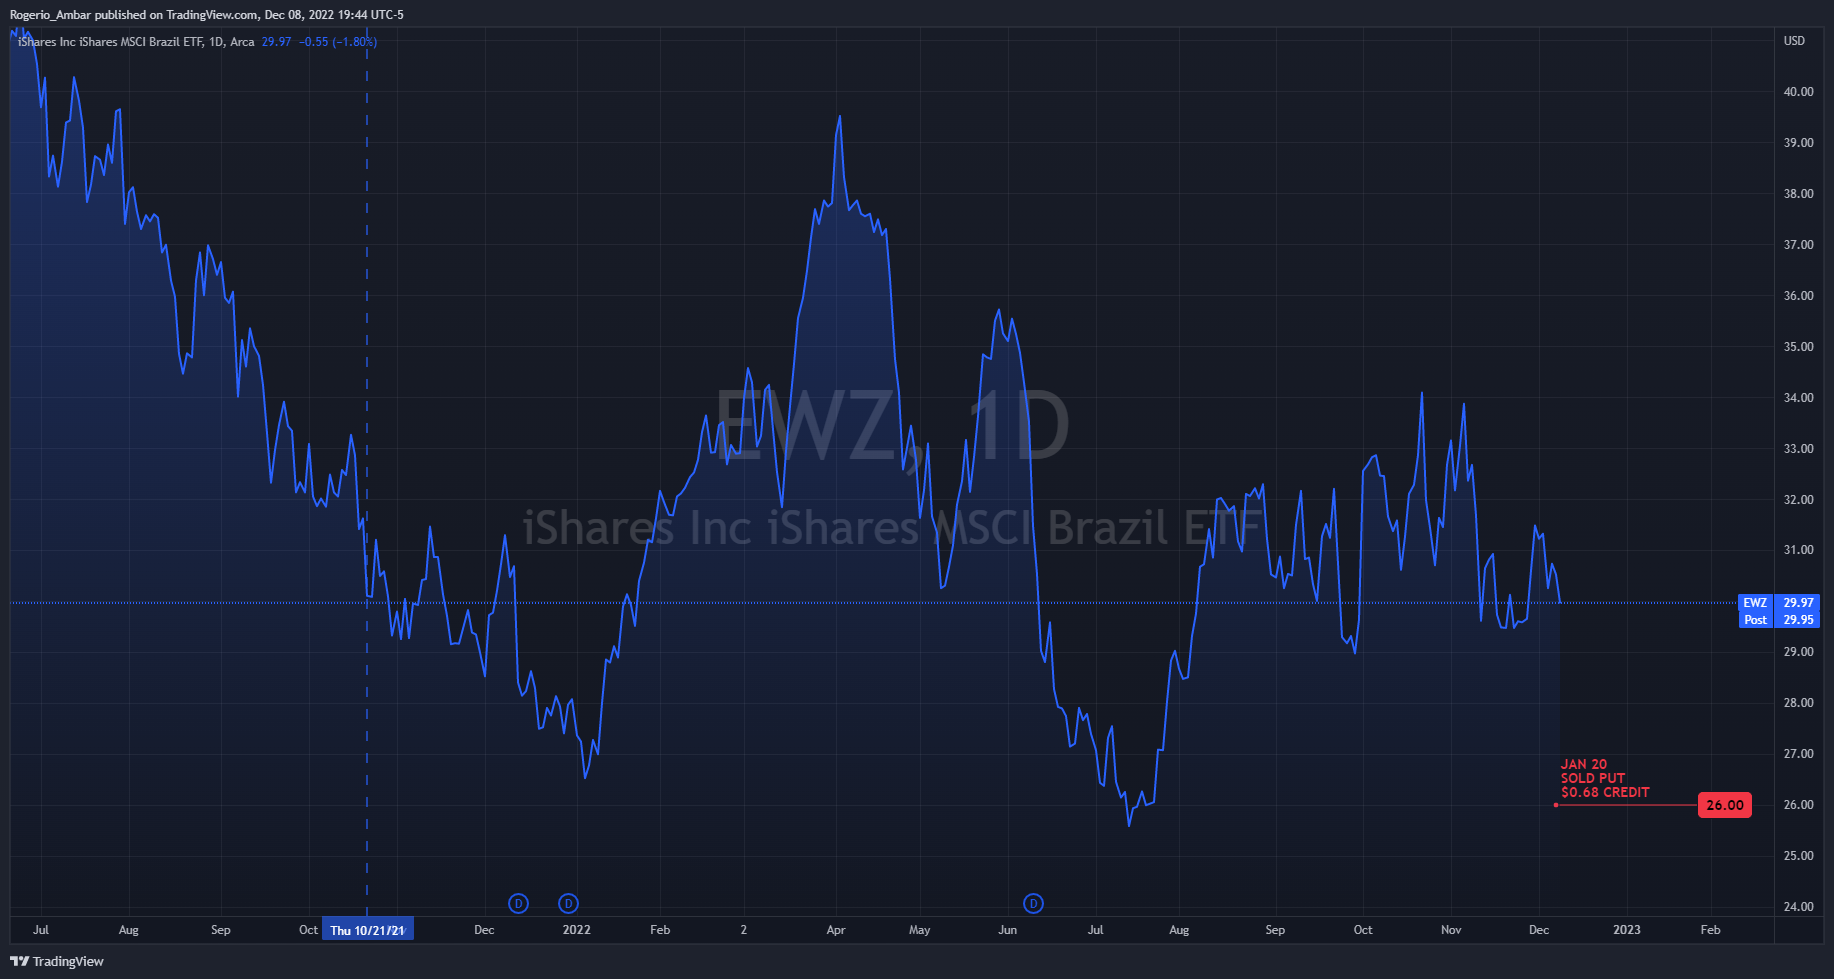This screenshot has width=1834, height=979.
Task: Click the 27.00 price axis label
Action: coord(1799,754)
